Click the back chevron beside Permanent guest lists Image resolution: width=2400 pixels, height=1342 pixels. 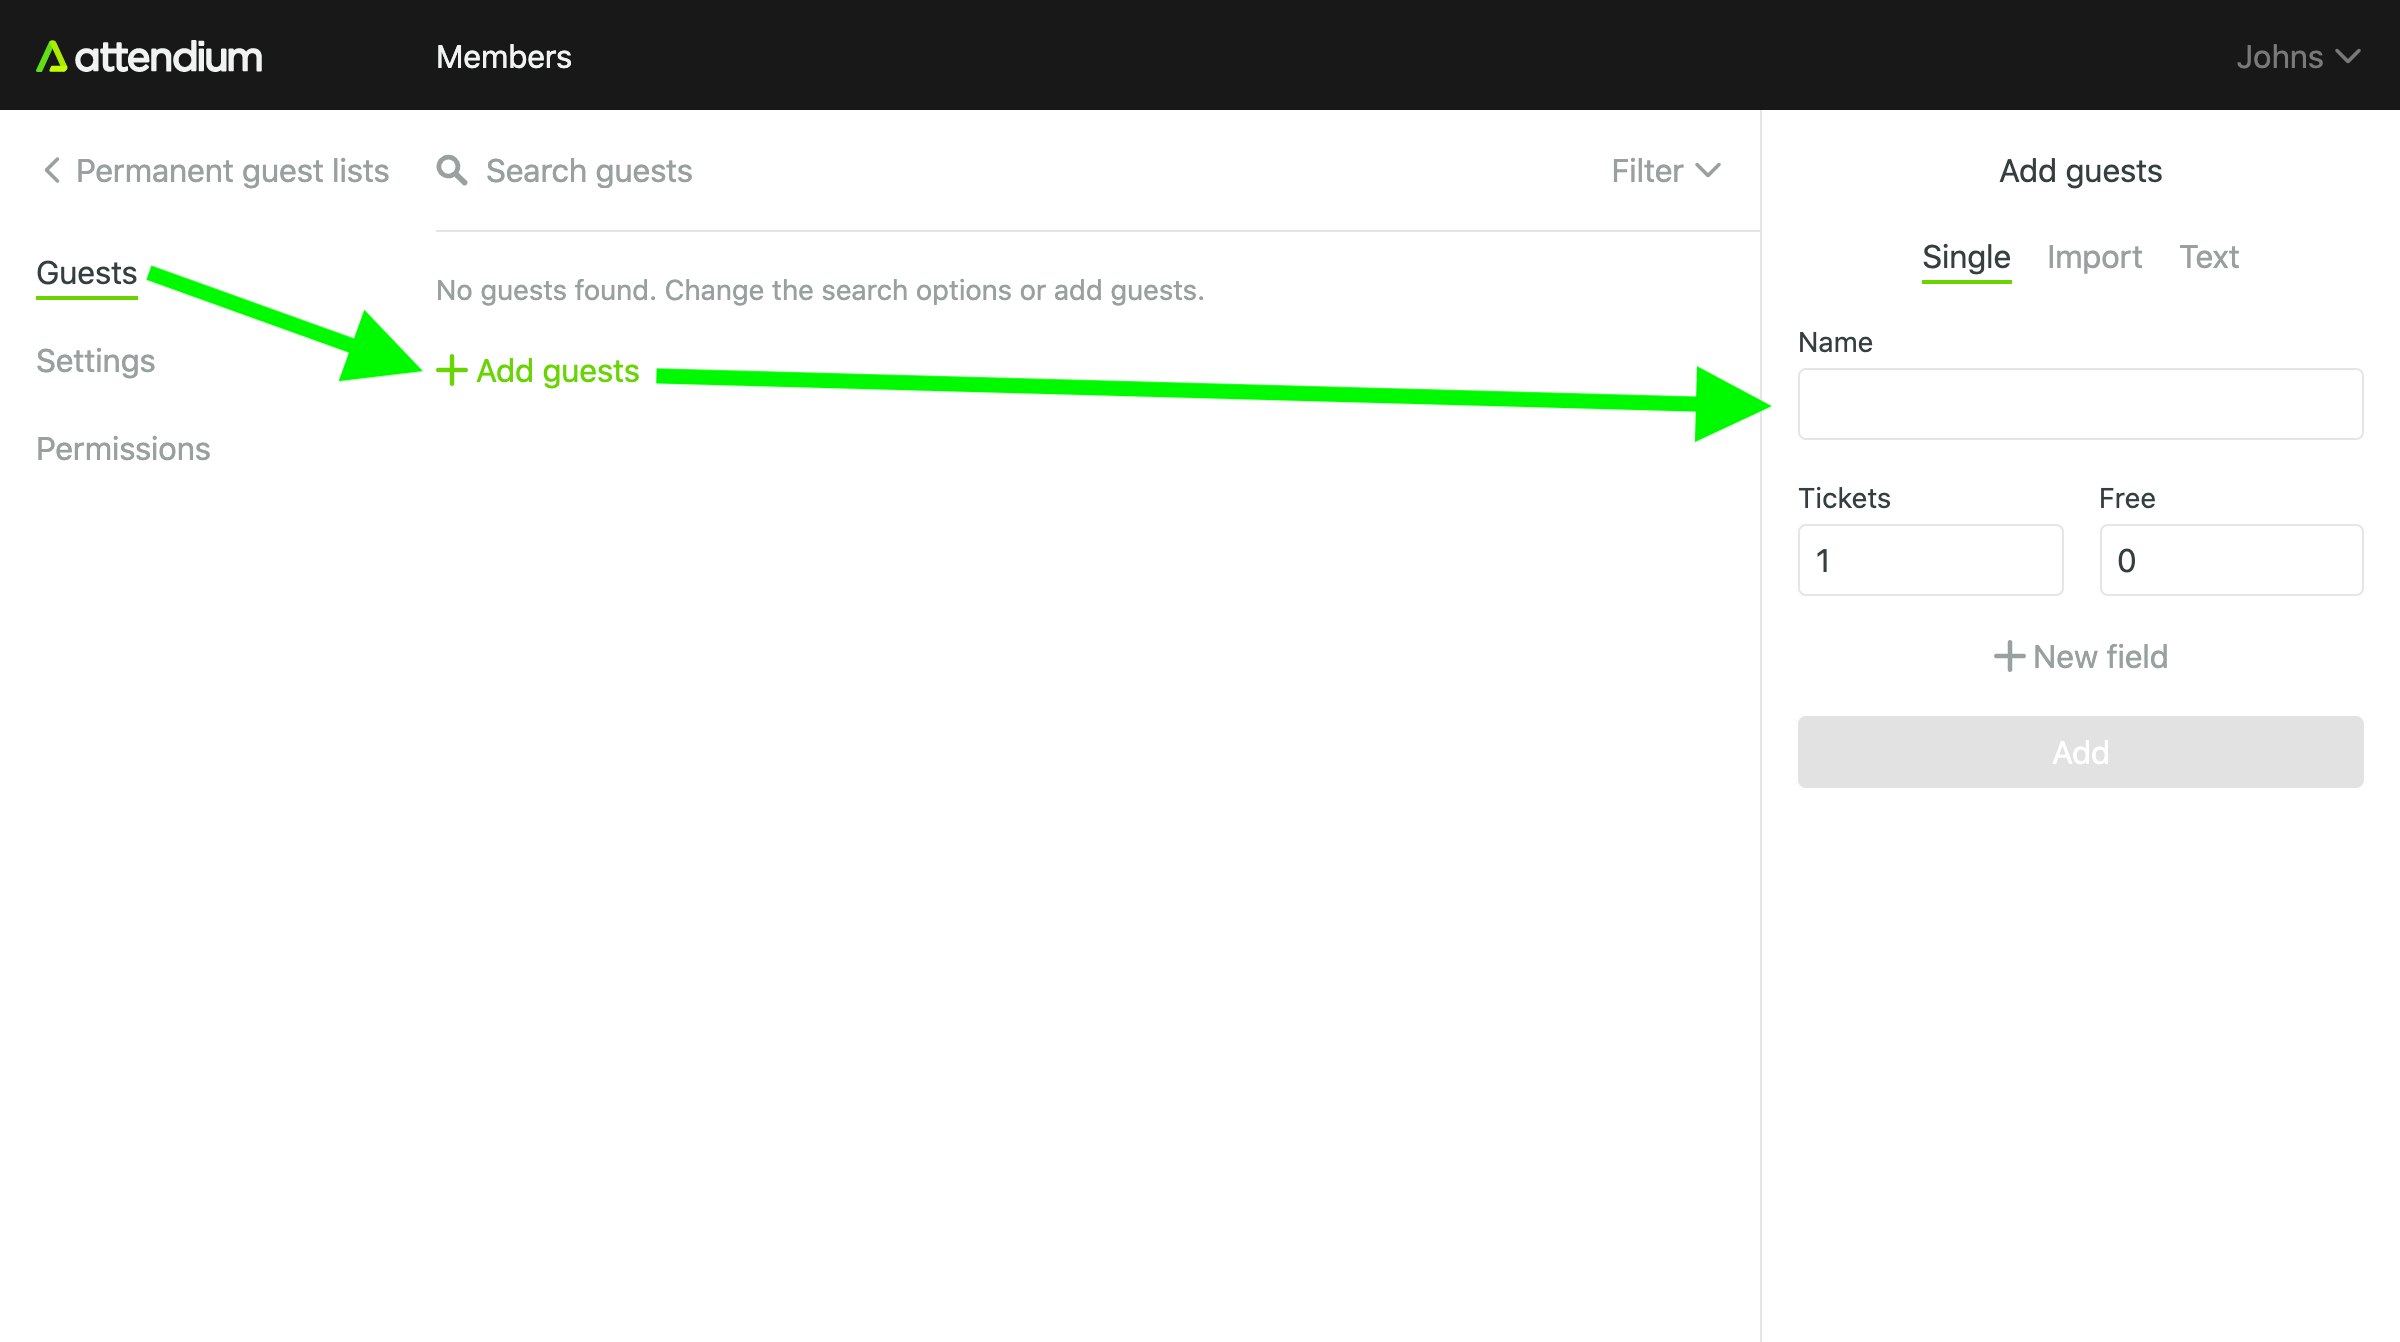pyautogui.click(x=52, y=170)
